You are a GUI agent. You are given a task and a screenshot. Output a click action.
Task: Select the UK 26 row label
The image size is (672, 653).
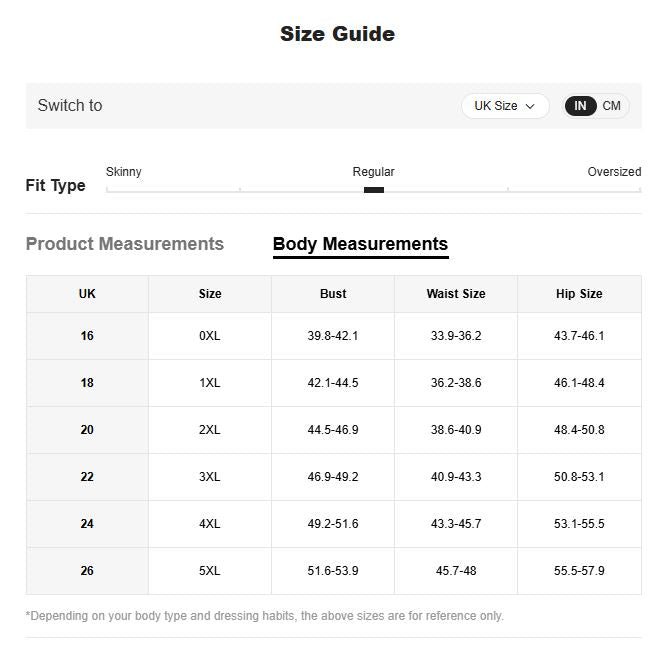[87, 571]
